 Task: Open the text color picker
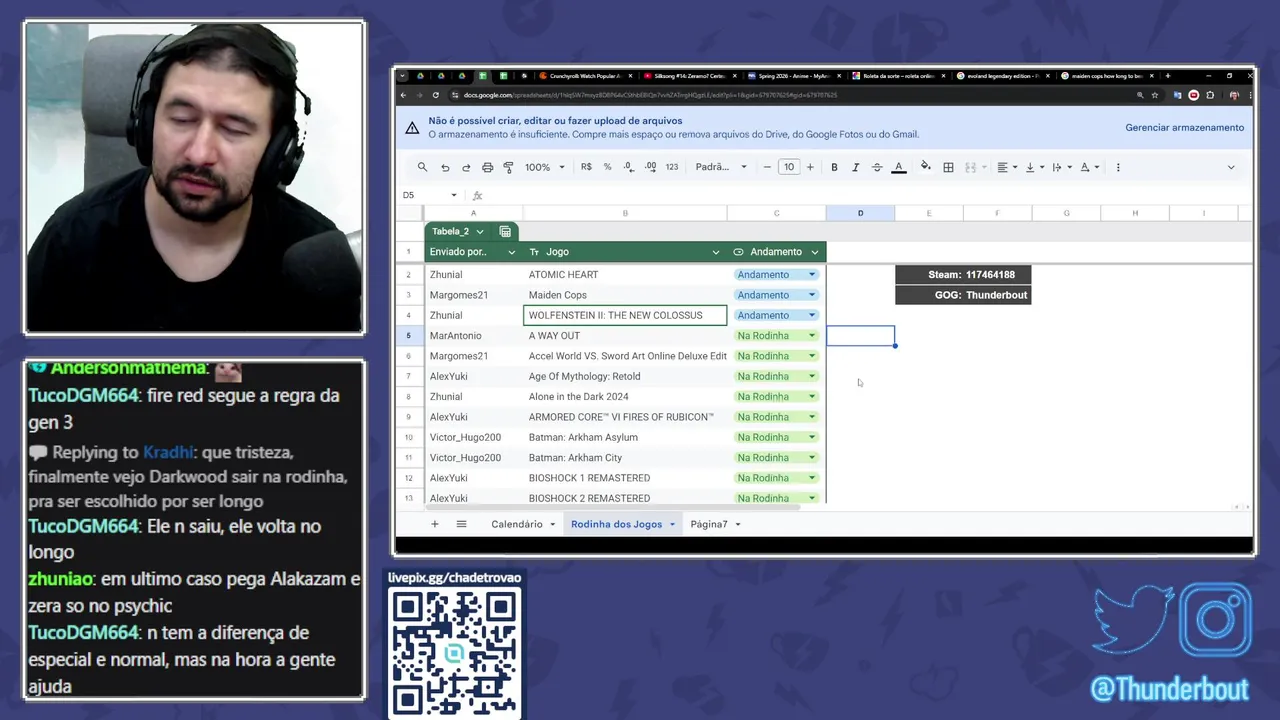coord(899,167)
